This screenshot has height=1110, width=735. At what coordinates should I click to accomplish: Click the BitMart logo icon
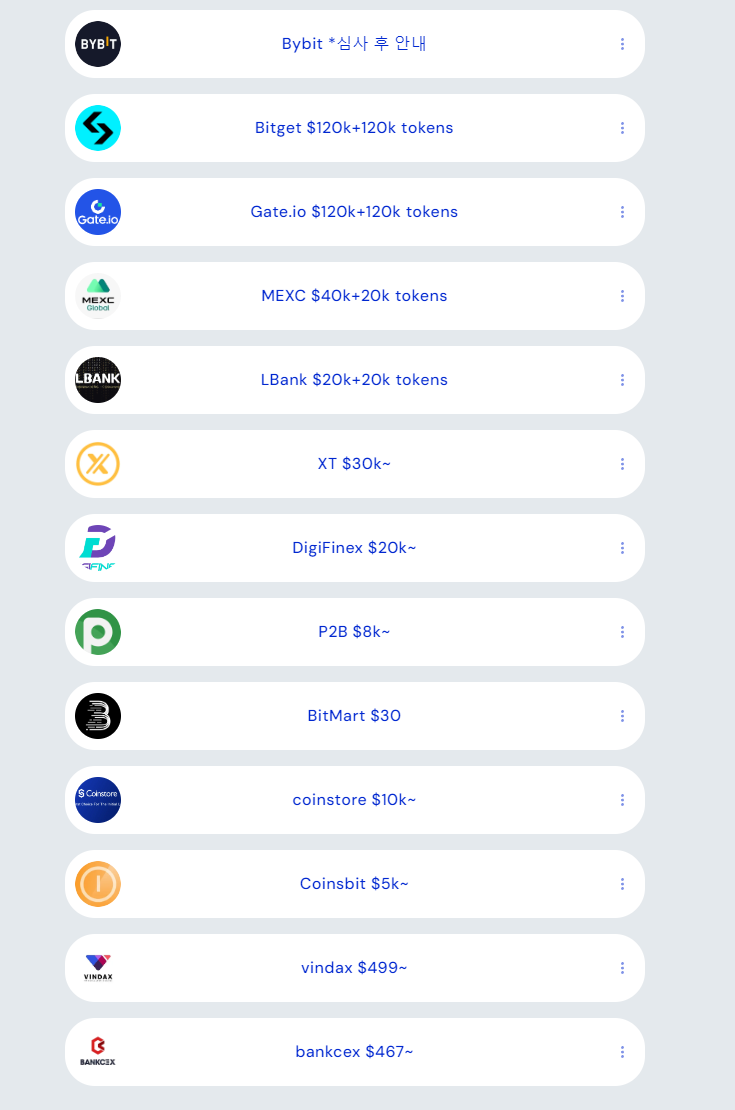(x=98, y=716)
